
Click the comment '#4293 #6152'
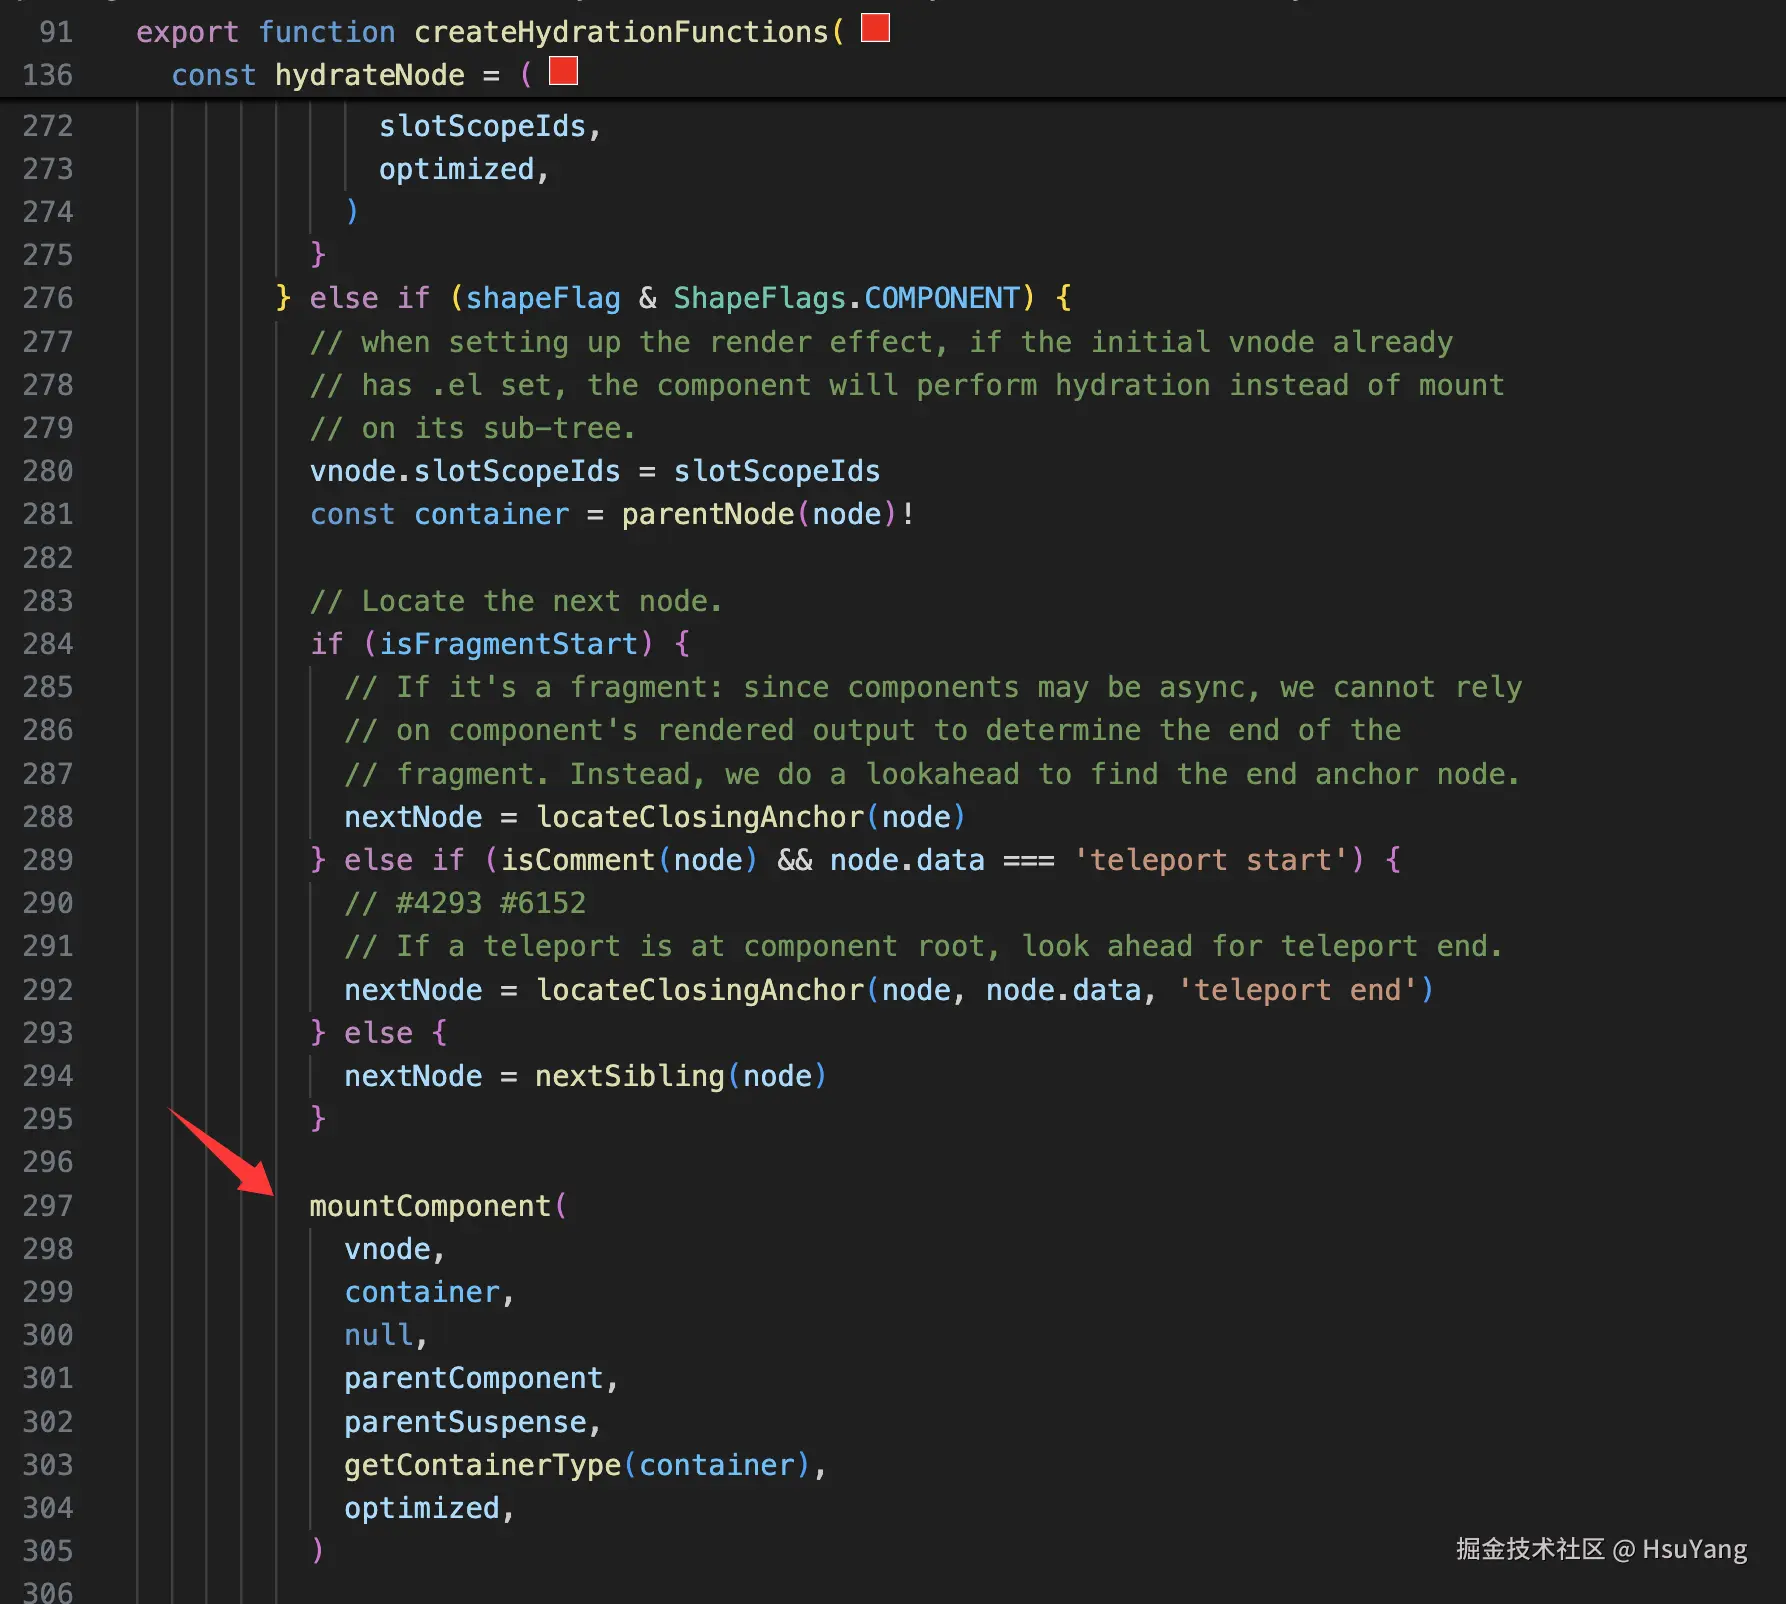point(465,903)
